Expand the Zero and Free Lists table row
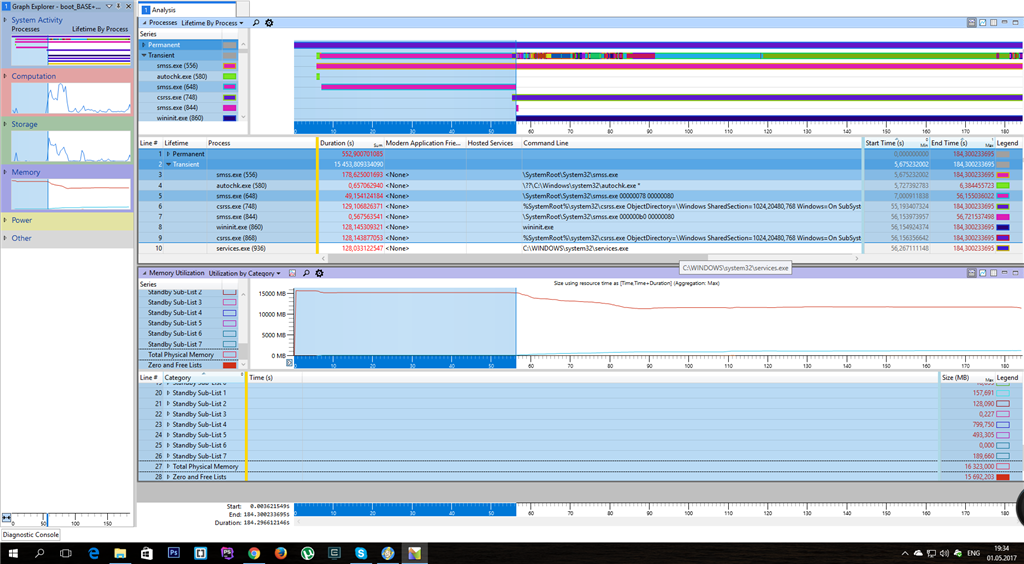1024x564 pixels. (168, 477)
